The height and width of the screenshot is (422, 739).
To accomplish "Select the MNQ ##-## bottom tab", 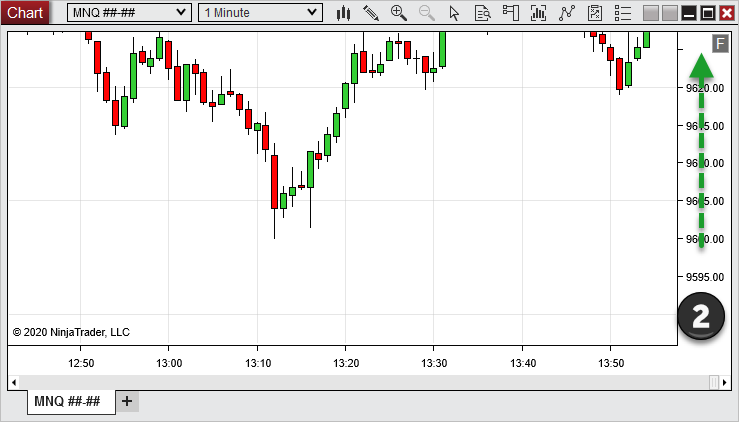I will (67, 401).
